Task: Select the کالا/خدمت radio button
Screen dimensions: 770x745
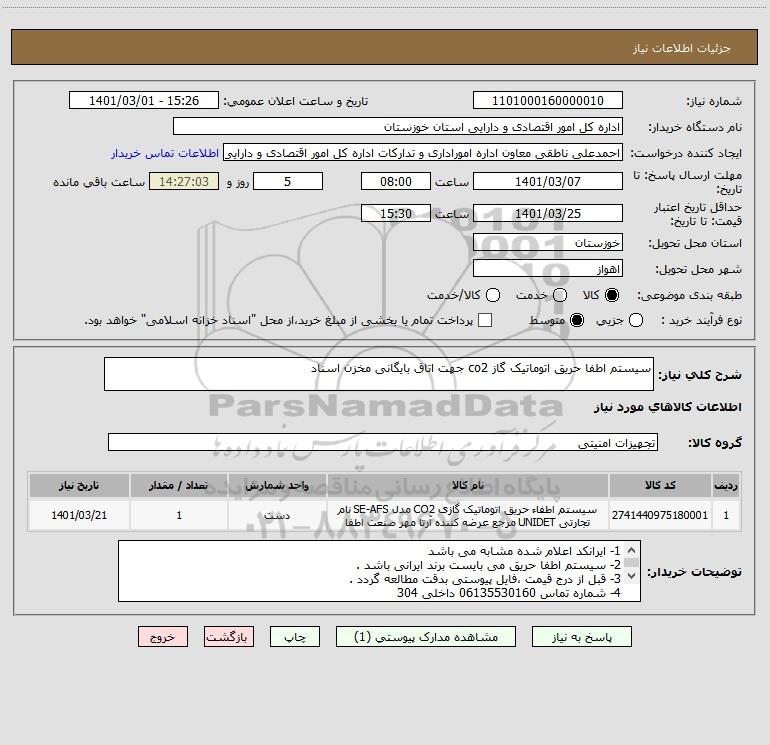Action: coord(493,295)
